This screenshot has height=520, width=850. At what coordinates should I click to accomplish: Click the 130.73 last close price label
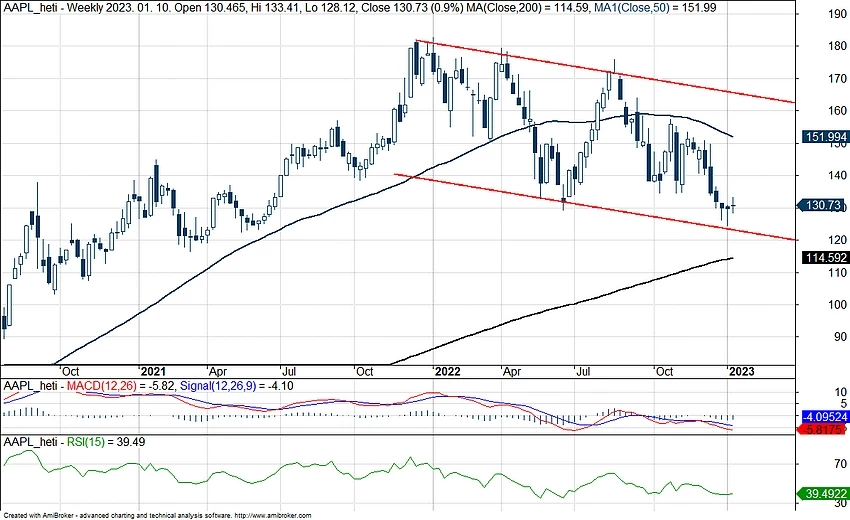(x=823, y=205)
